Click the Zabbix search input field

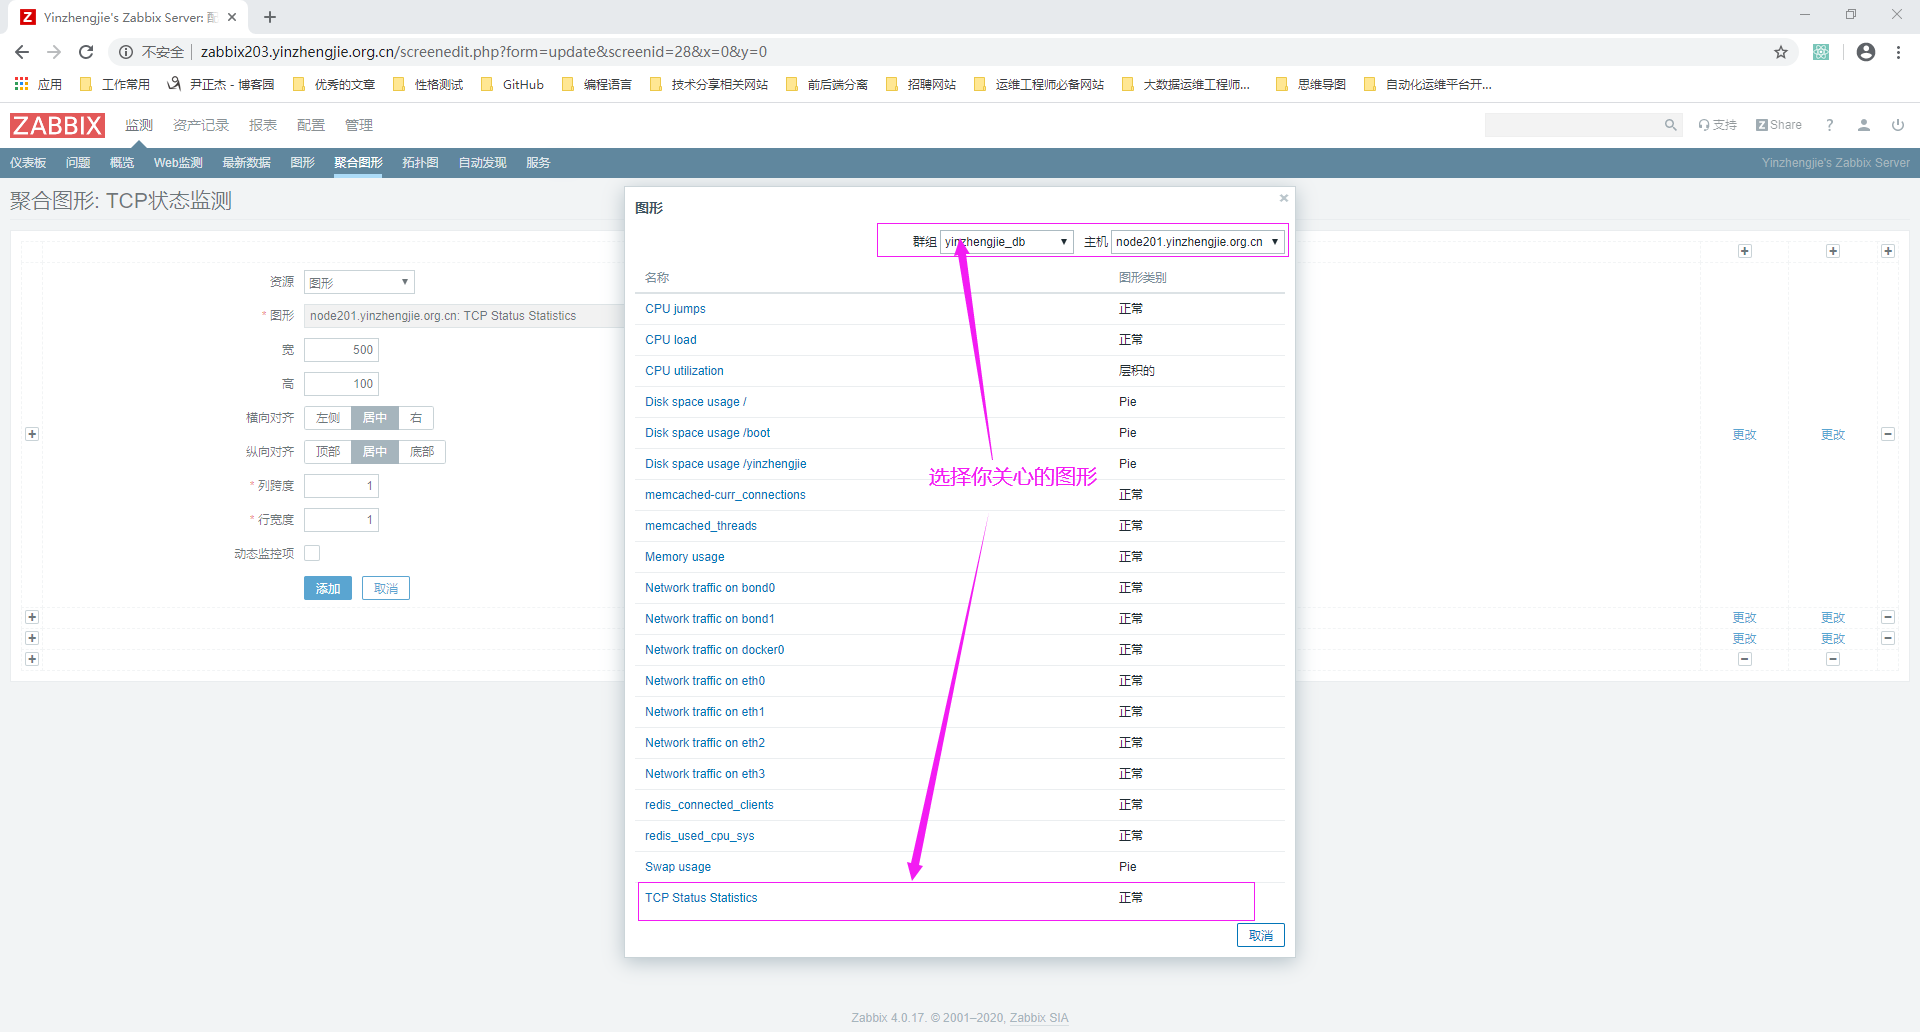tap(1572, 125)
